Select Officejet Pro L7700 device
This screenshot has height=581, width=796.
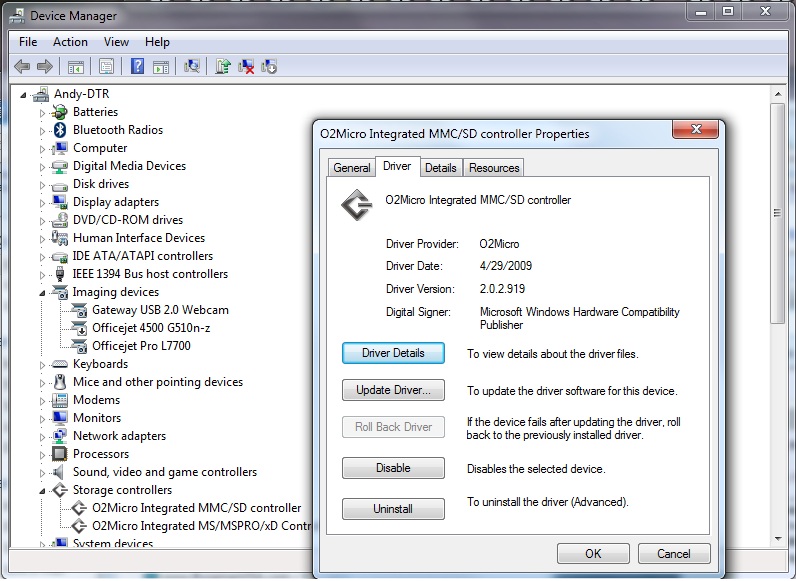click(x=141, y=346)
